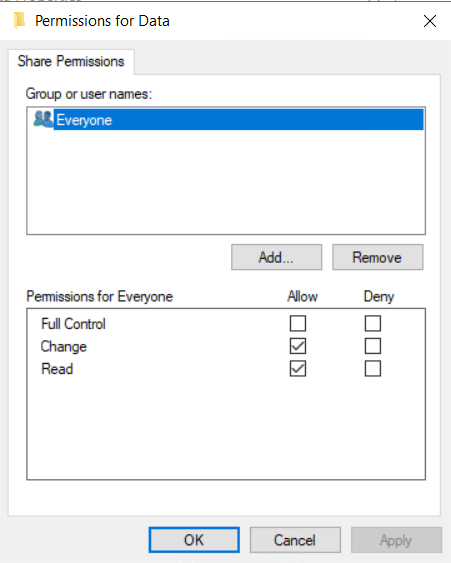This screenshot has width=451, height=563.
Task: Select the Share Permissions tab
Action: [71, 61]
